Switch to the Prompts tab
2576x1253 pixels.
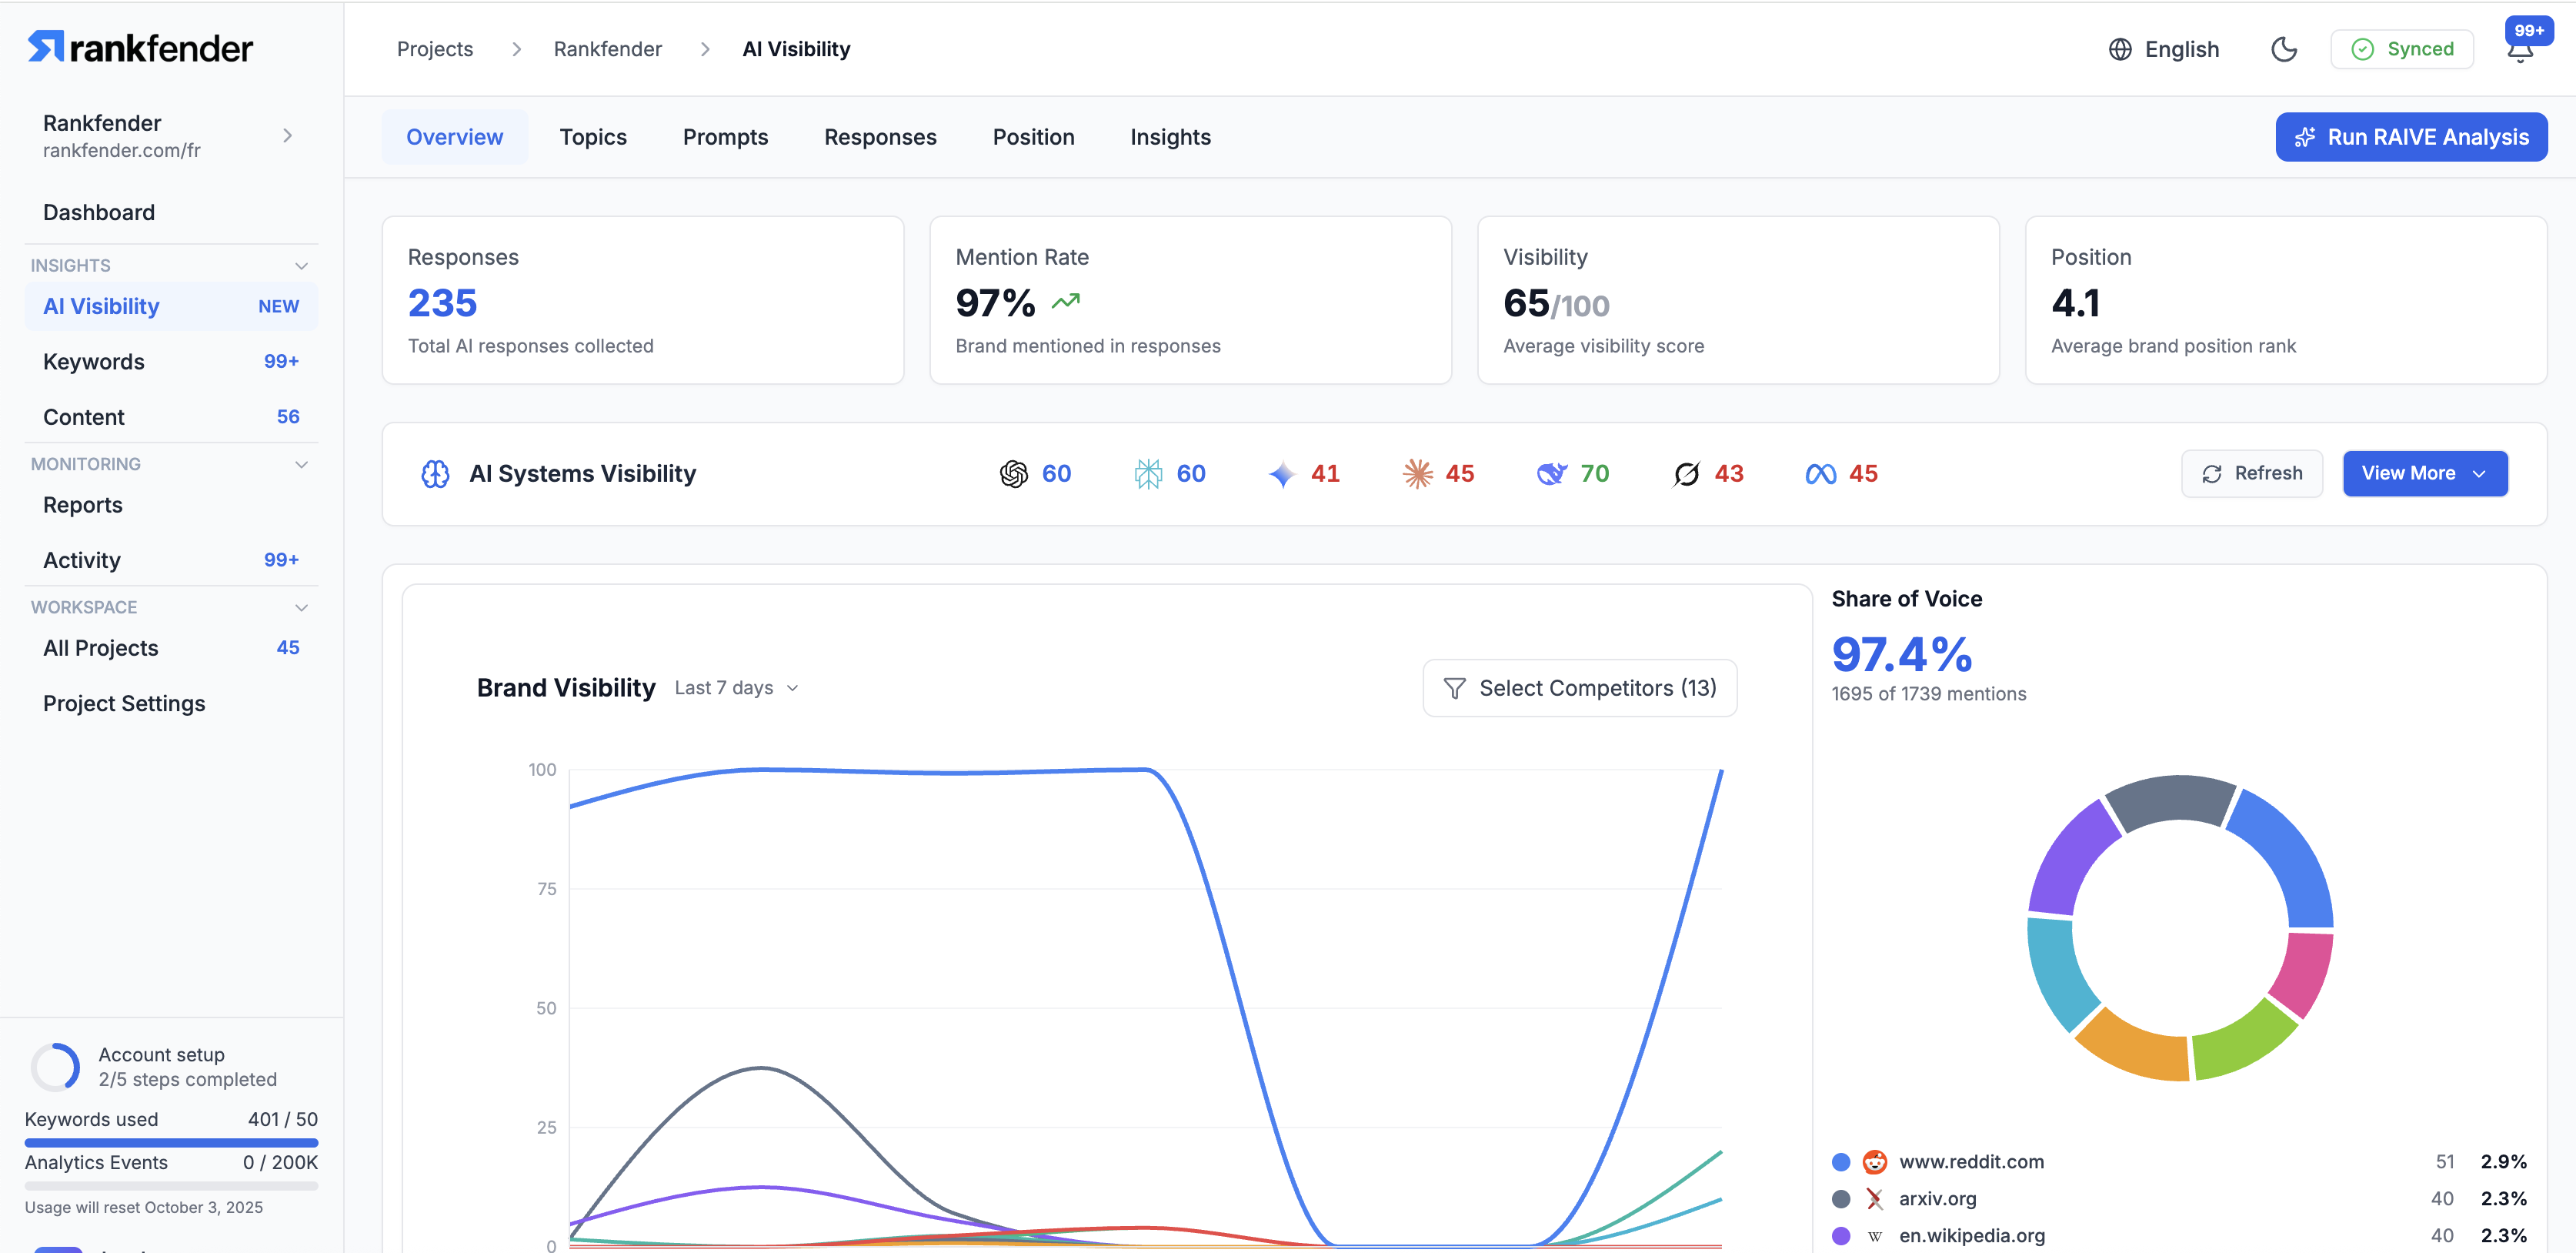(x=725, y=137)
